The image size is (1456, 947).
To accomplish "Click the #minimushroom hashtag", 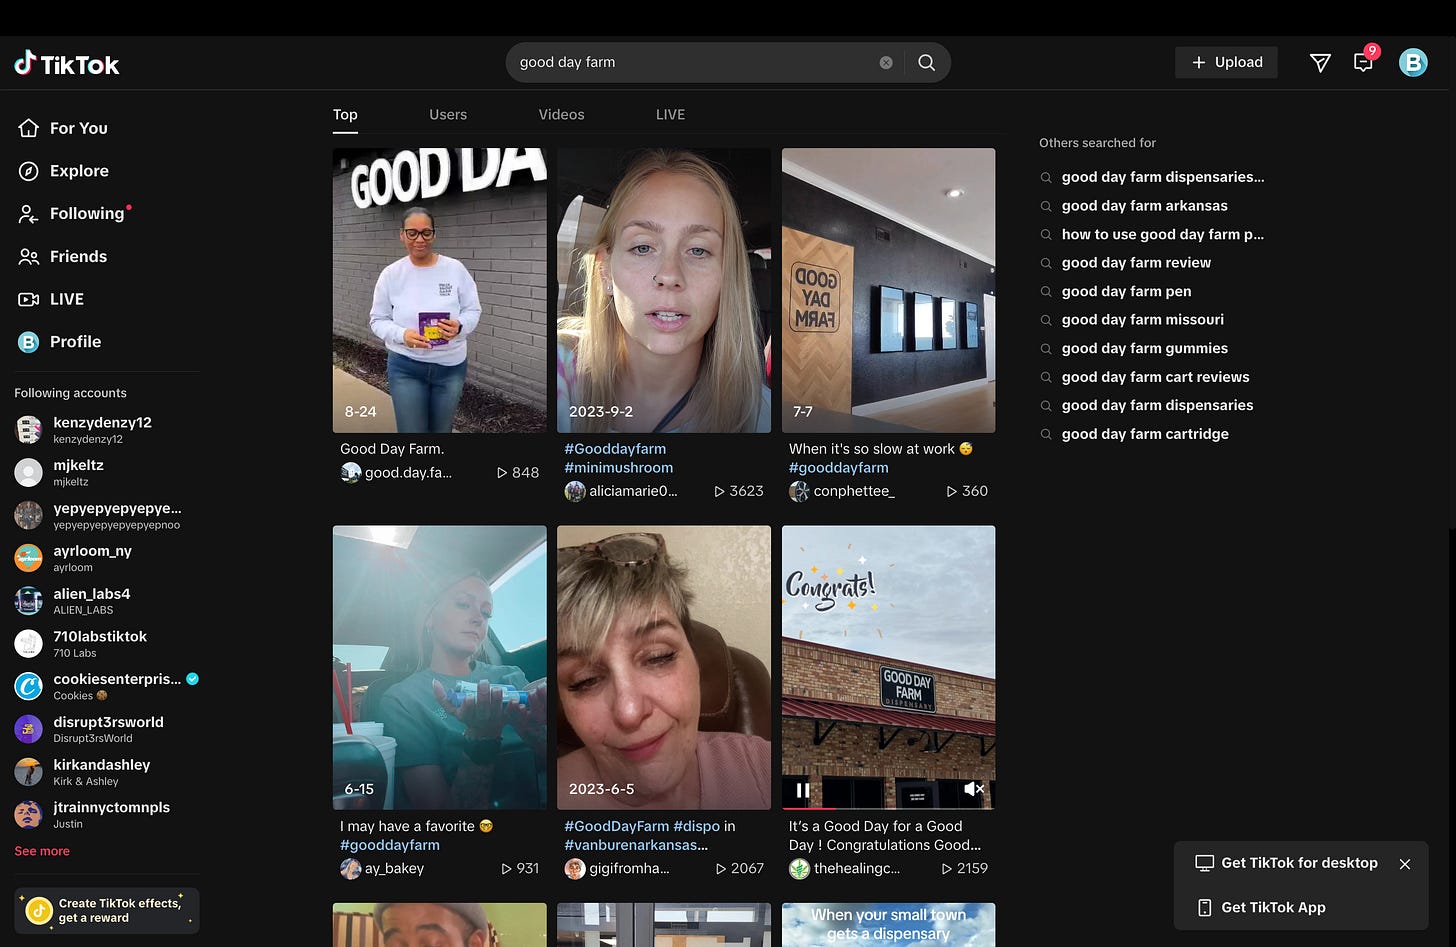I will click(x=619, y=467).
